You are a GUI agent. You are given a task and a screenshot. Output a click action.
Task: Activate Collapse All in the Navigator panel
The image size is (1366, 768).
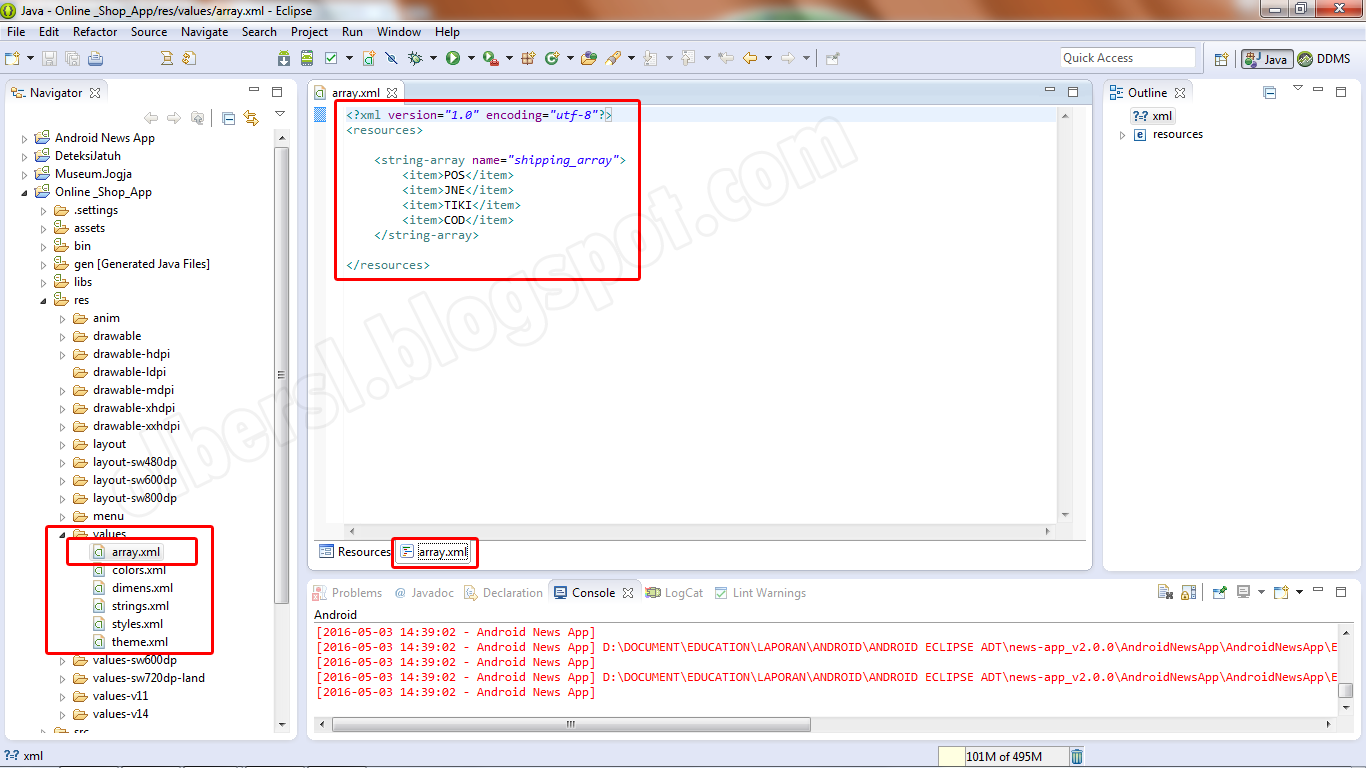coord(228,115)
